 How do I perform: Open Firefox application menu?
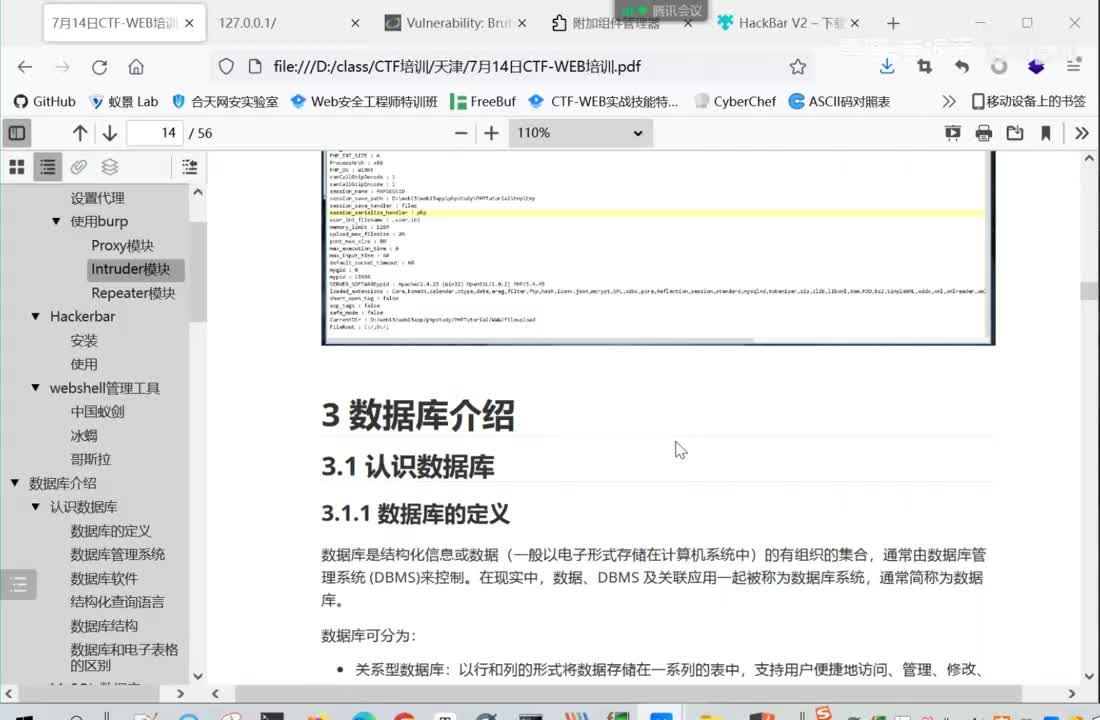tap(1073, 67)
